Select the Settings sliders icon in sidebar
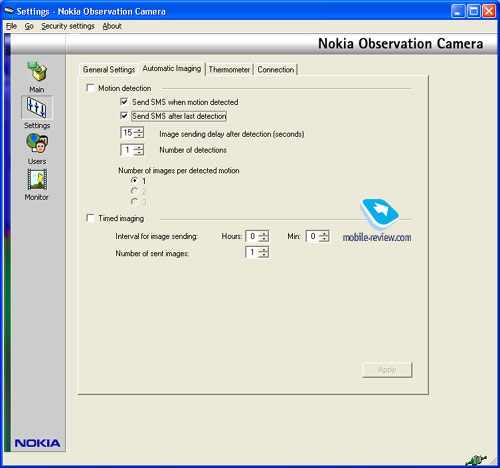This screenshot has width=500, height=468. tap(37, 107)
